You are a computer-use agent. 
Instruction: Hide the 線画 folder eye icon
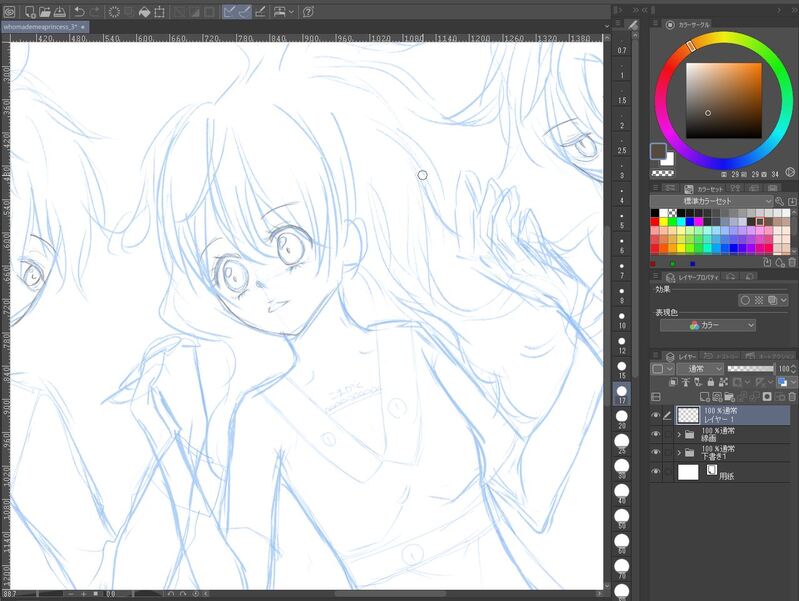tap(656, 434)
